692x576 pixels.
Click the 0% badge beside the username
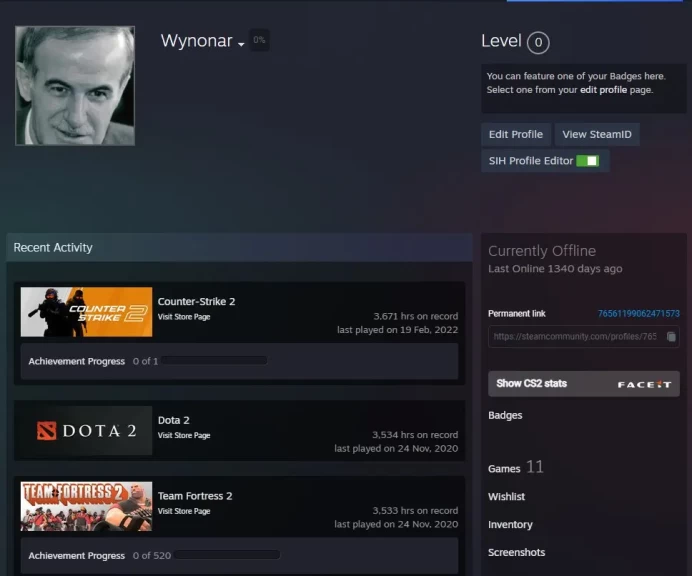click(x=259, y=40)
